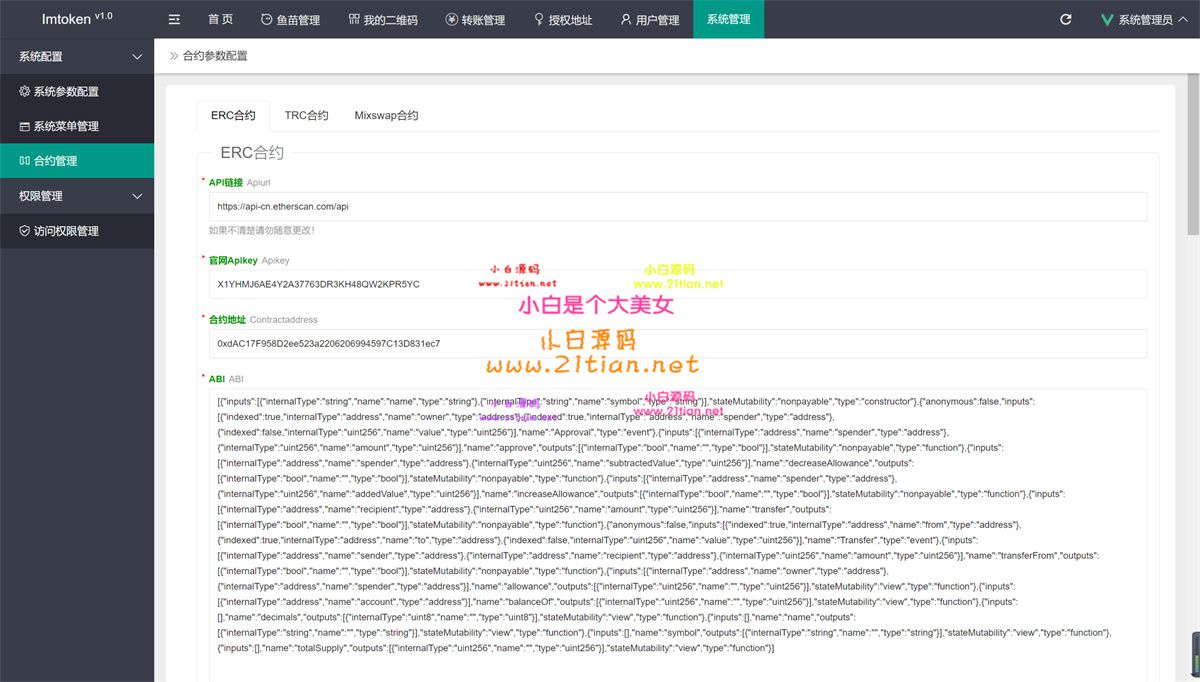Open the 首页 top menu
1200x682 pixels.
221,19
